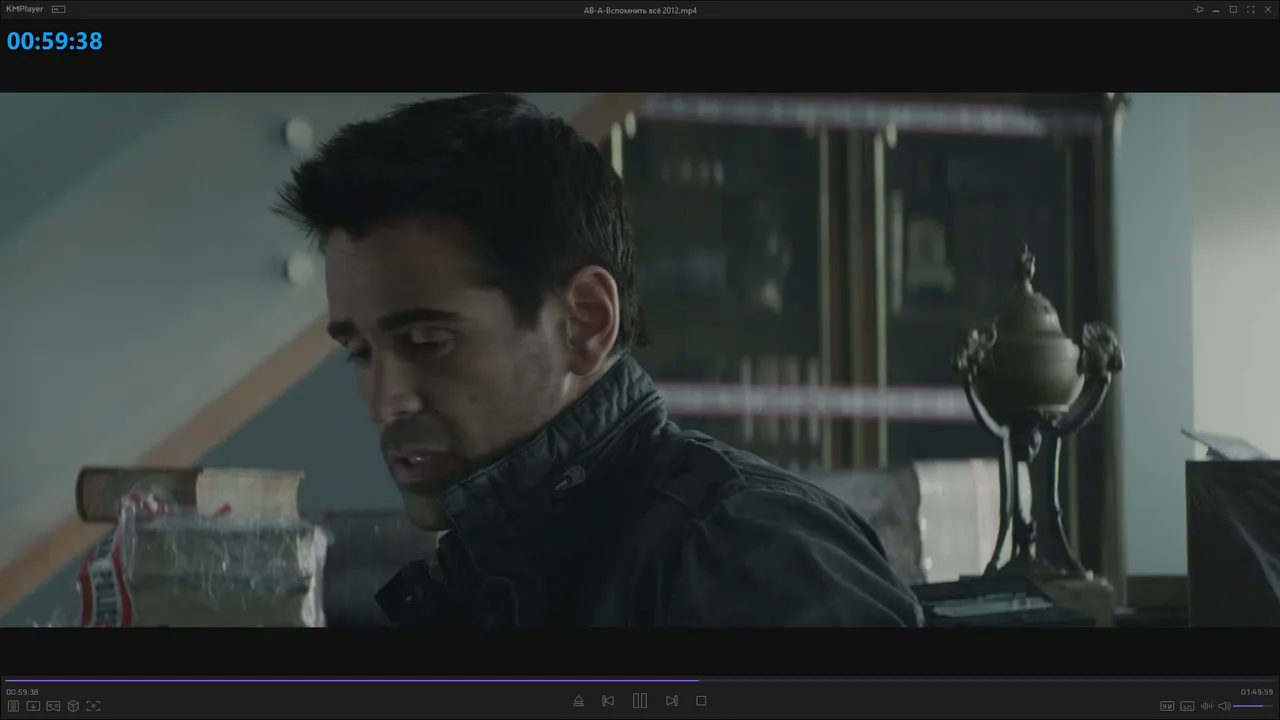The height and width of the screenshot is (720, 1280).
Task: Minimize the KMPlayer window
Action: pos(1216,9)
